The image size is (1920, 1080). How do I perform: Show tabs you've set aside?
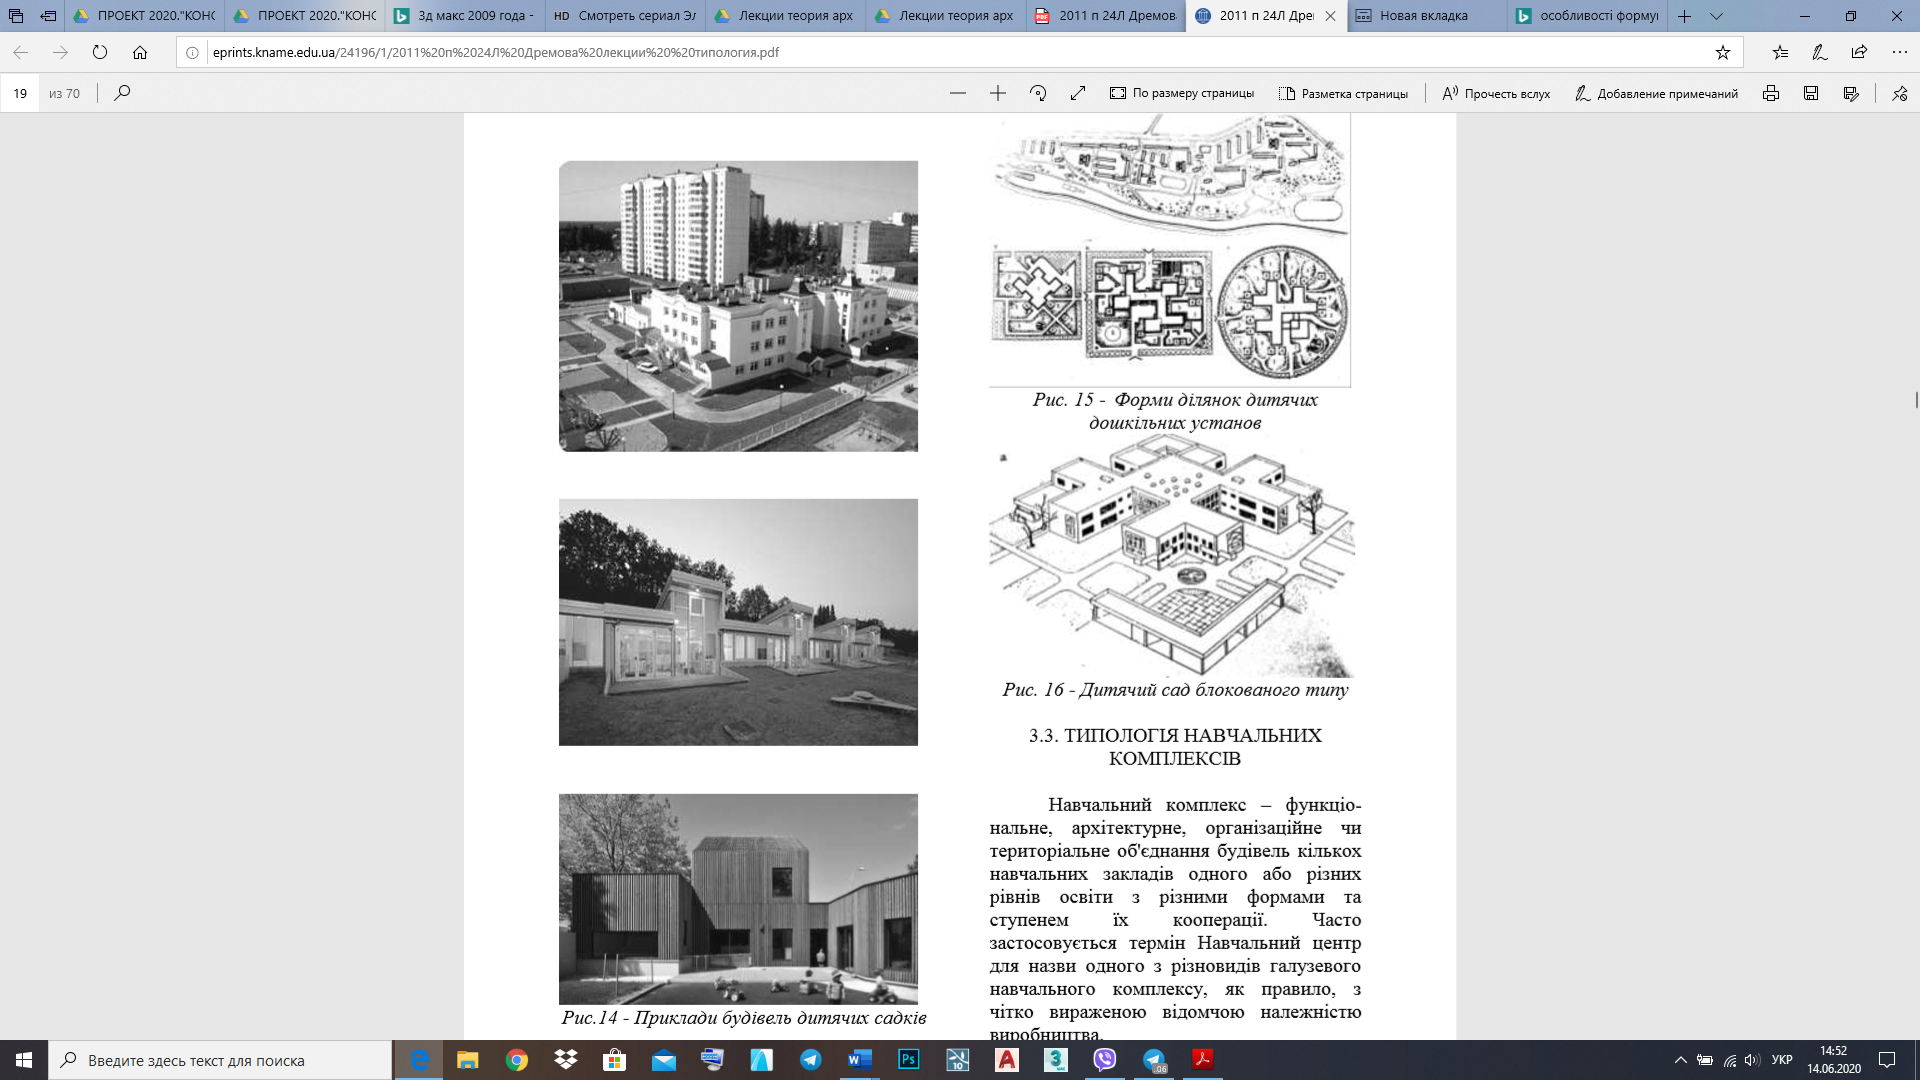(16, 16)
